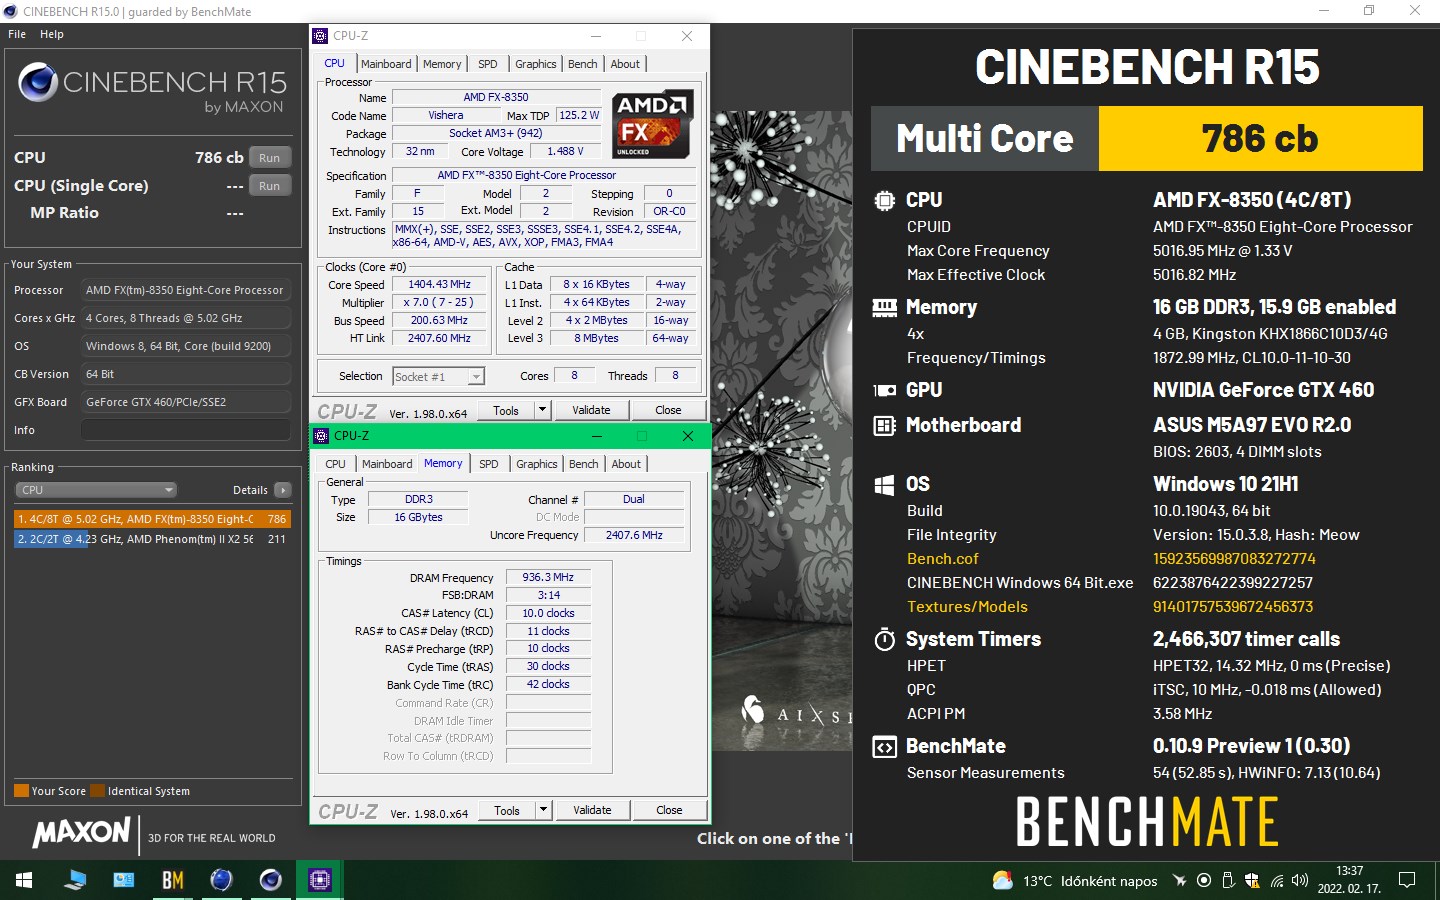
Task: Click Tools button in upper CPU-Z
Action: point(506,410)
